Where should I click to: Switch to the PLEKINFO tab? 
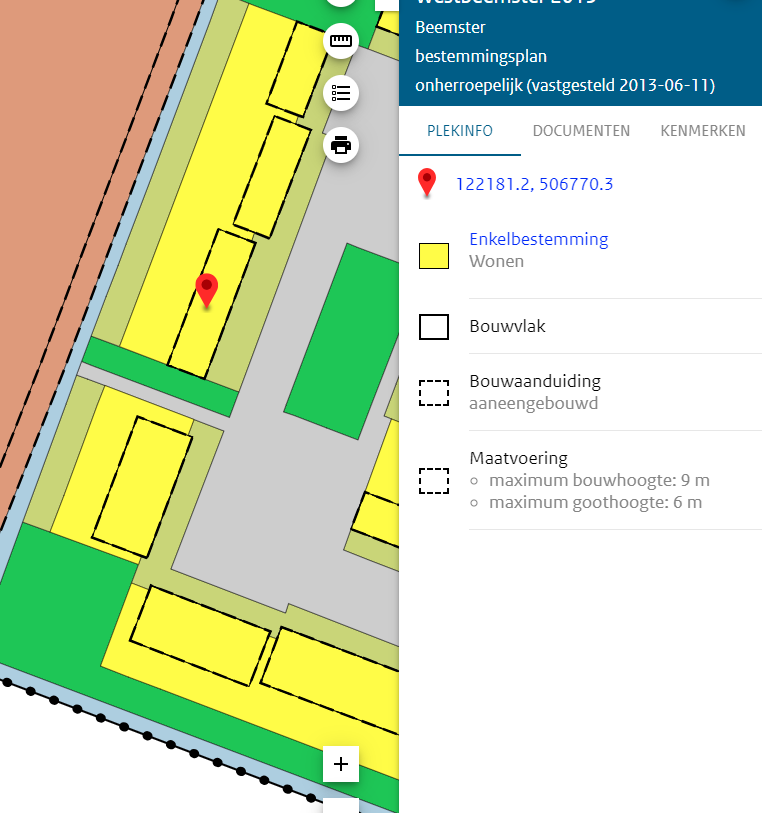460,131
